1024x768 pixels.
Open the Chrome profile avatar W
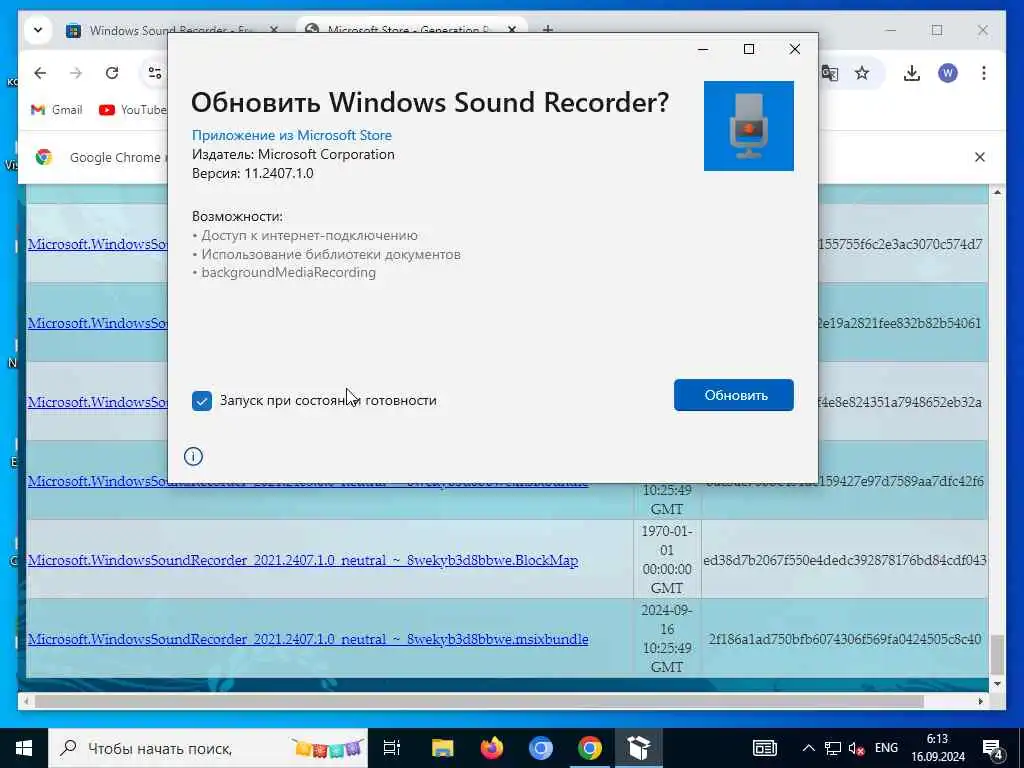948,73
